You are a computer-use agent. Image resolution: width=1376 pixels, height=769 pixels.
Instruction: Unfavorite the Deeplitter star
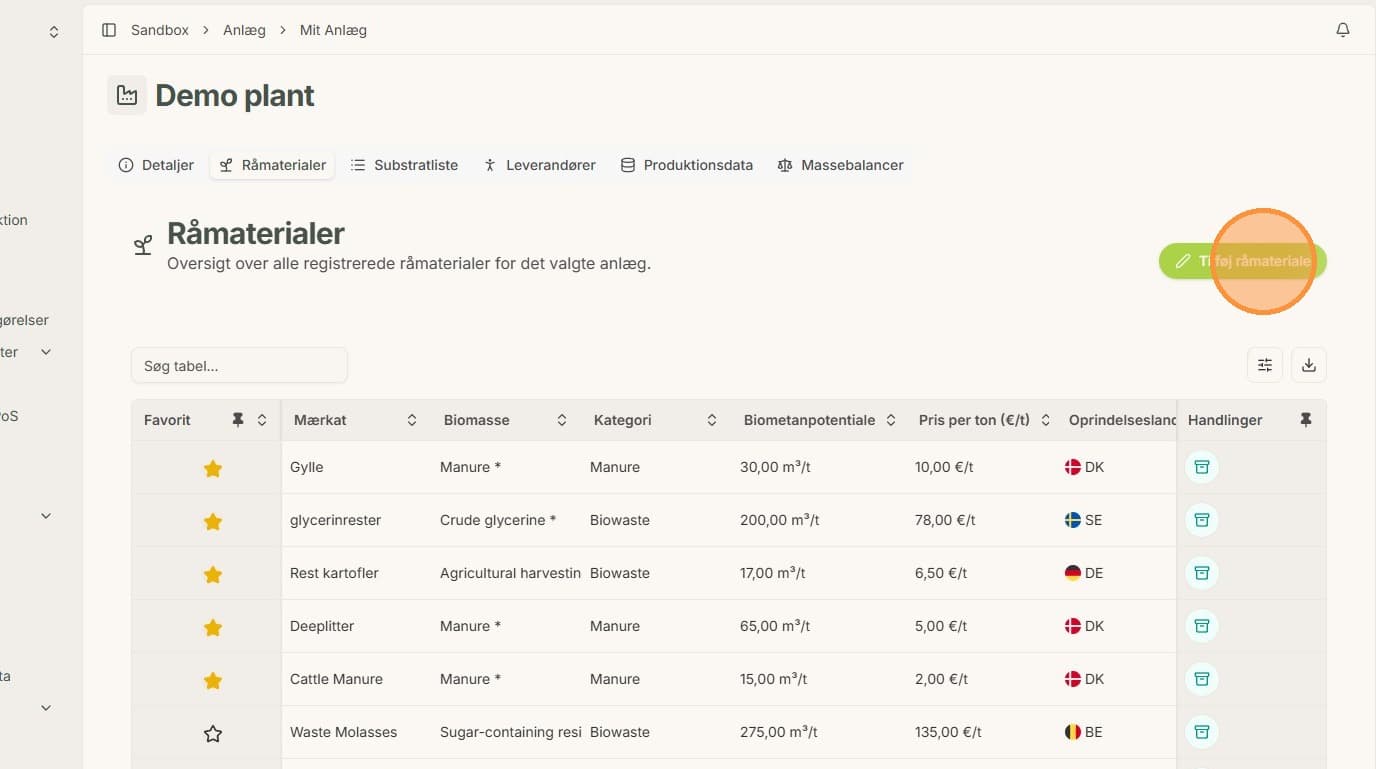pyautogui.click(x=213, y=627)
